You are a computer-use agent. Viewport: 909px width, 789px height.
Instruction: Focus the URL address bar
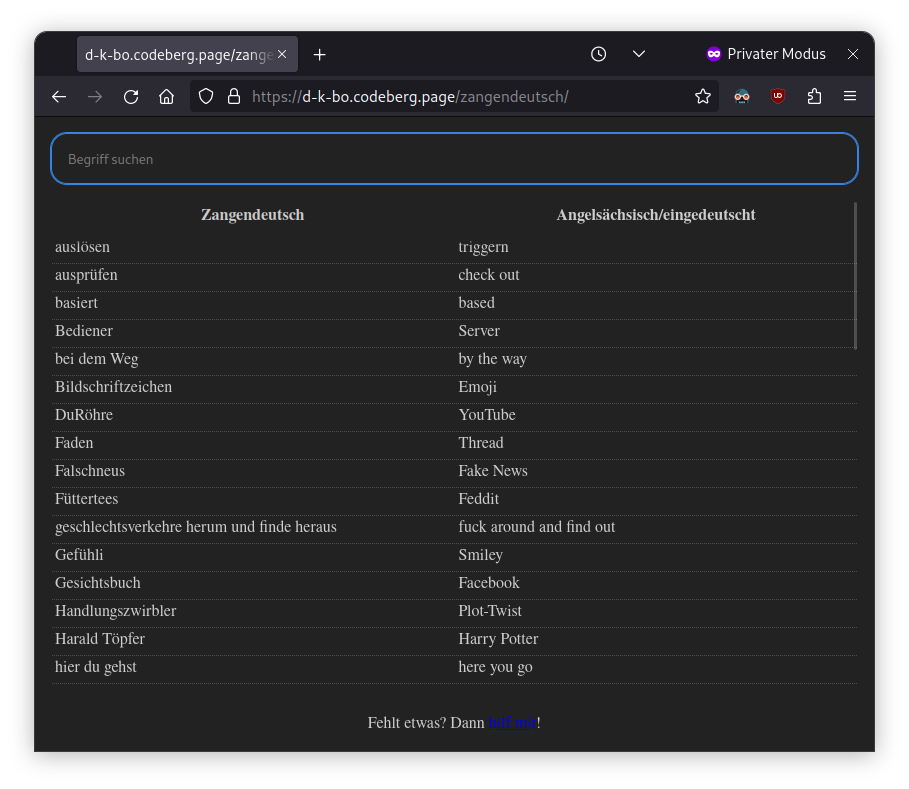click(455, 96)
